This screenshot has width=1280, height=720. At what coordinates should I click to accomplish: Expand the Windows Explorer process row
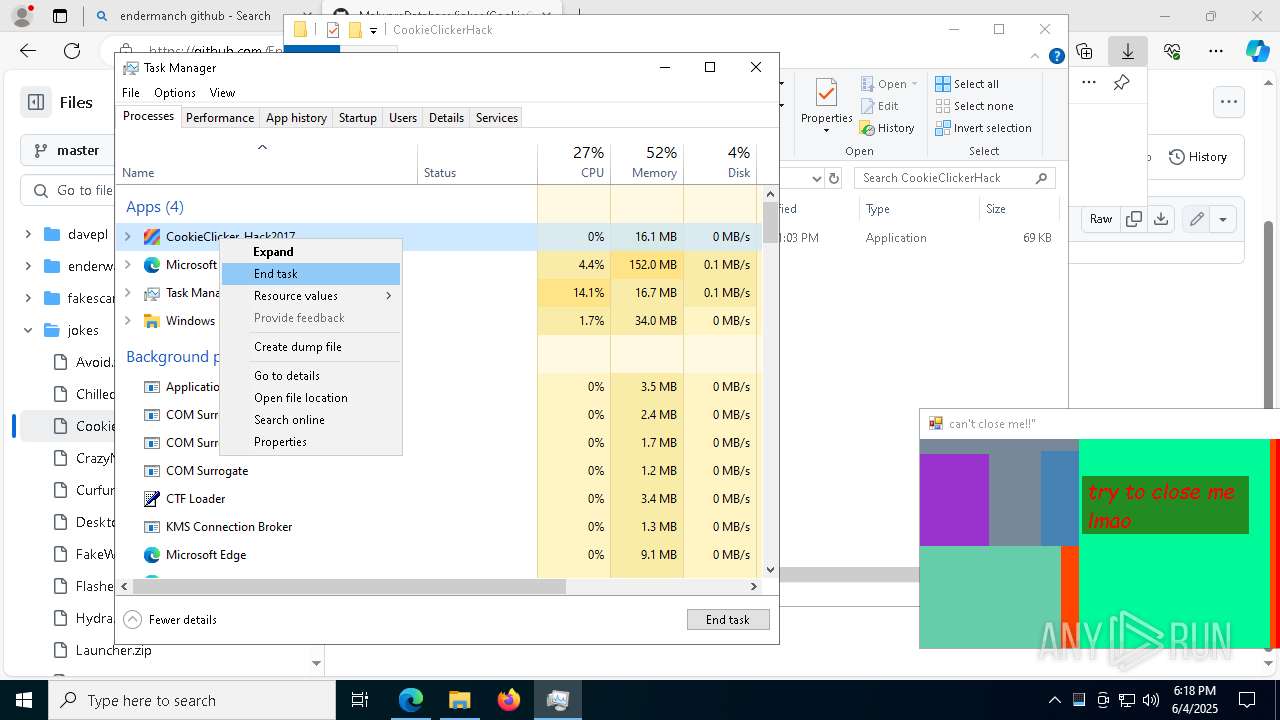[x=127, y=321]
